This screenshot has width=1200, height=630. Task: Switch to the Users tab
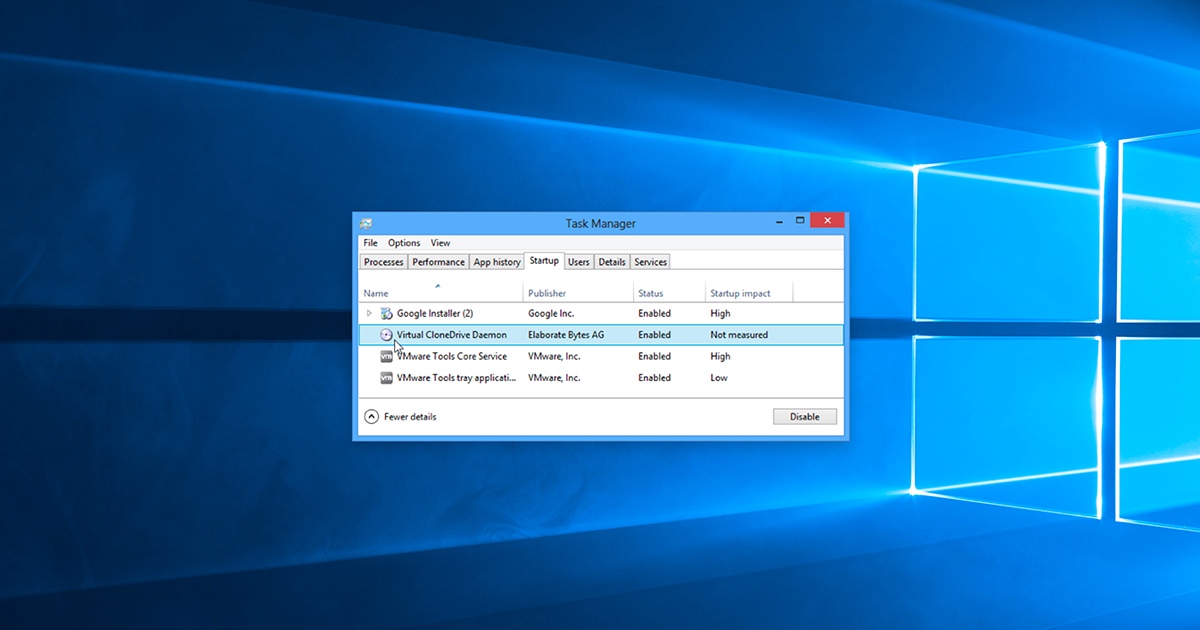tap(579, 262)
